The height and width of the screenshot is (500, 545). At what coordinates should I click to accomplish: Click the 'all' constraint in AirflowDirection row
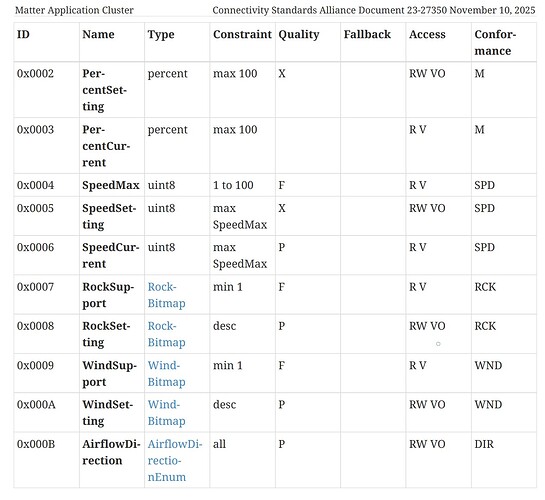(219, 444)
